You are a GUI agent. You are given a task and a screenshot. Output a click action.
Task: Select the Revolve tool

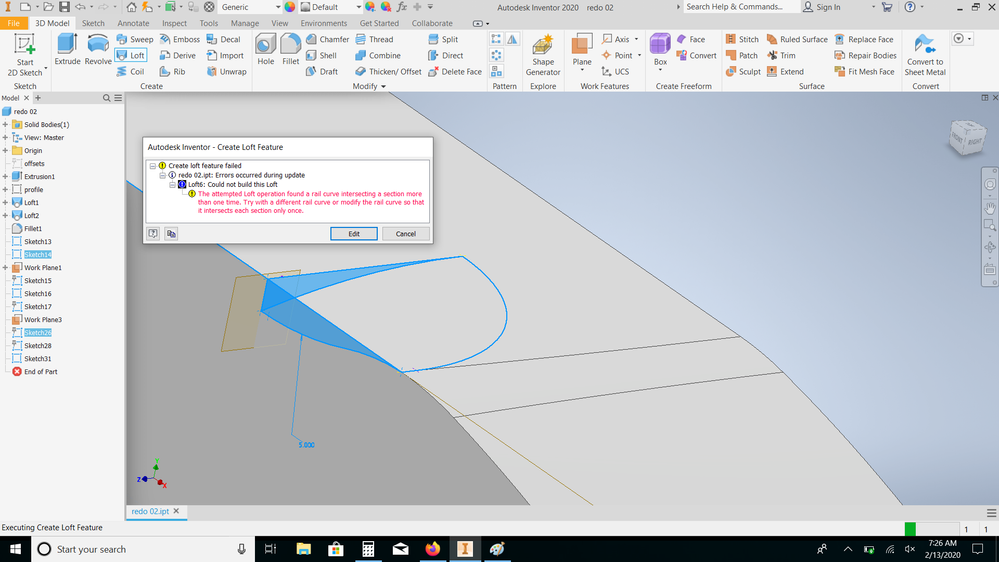(x=98, y=50)
